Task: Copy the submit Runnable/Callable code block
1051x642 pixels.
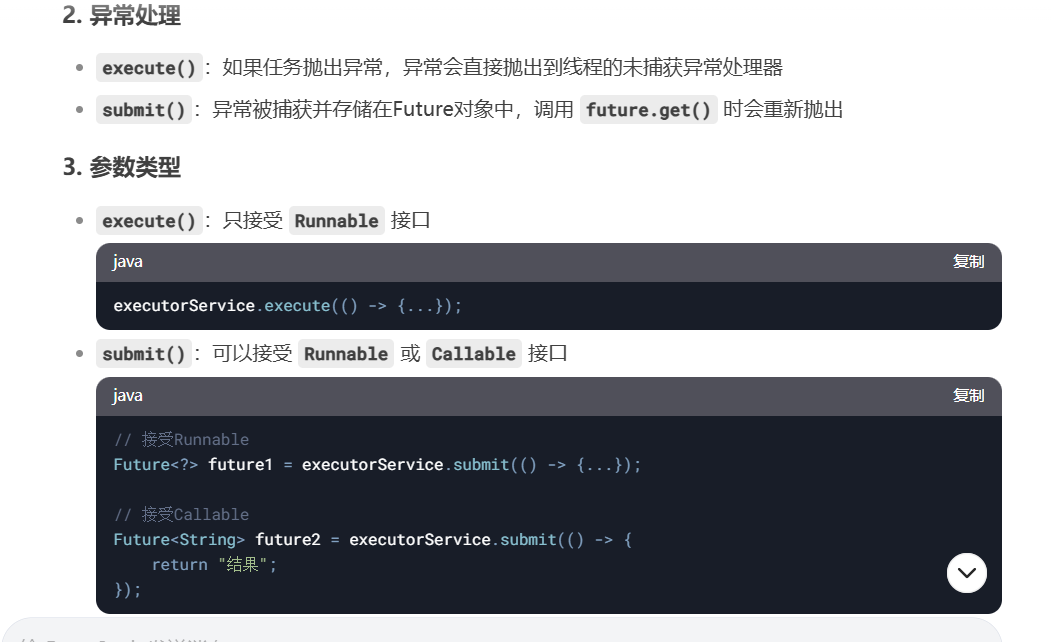Action: point(969,396)
